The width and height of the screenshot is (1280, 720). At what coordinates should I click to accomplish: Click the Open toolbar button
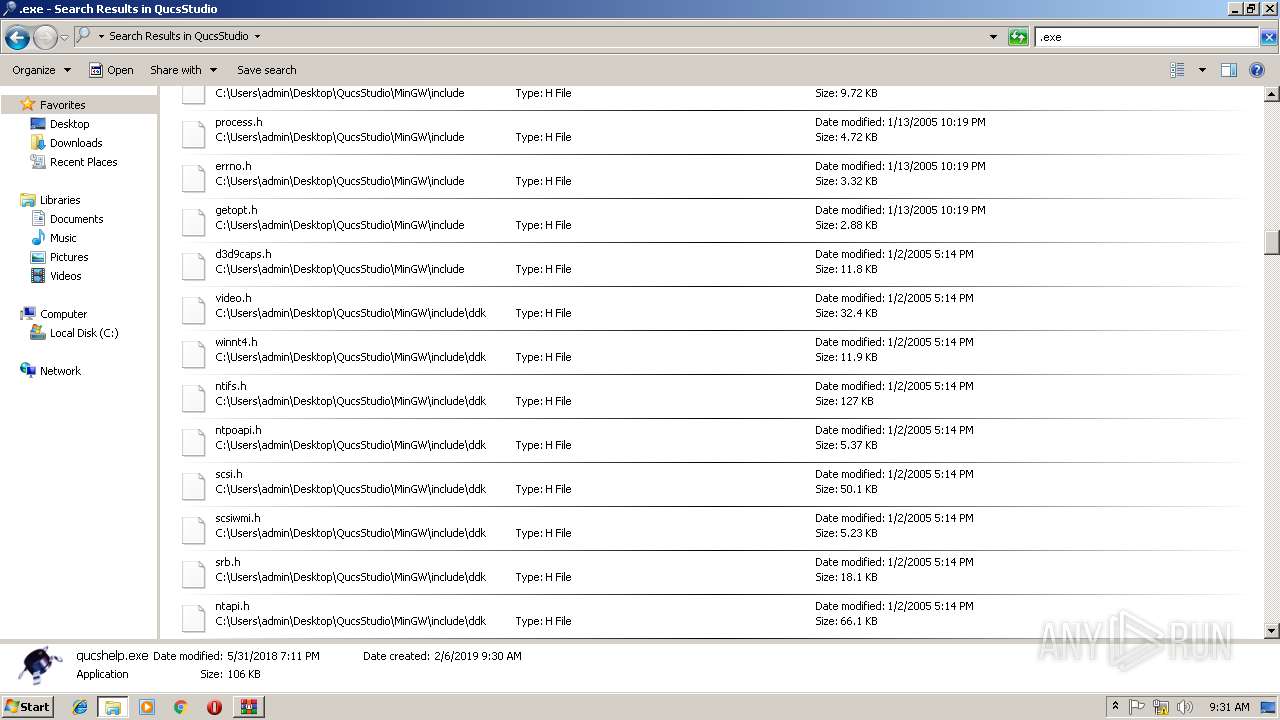coord(111,70)
